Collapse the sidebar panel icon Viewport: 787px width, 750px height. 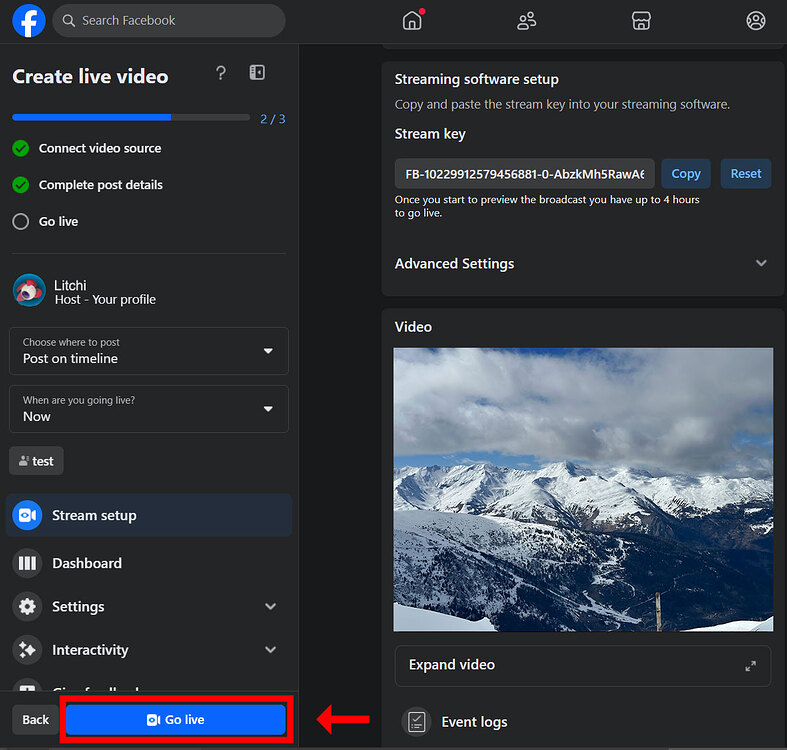[257, 73]
